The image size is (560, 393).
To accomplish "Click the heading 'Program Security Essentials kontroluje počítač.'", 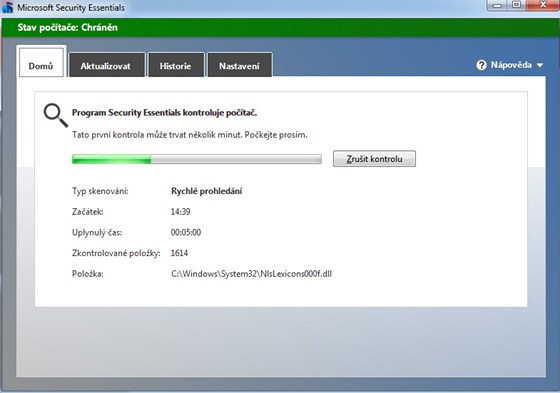I will (164, 113).
